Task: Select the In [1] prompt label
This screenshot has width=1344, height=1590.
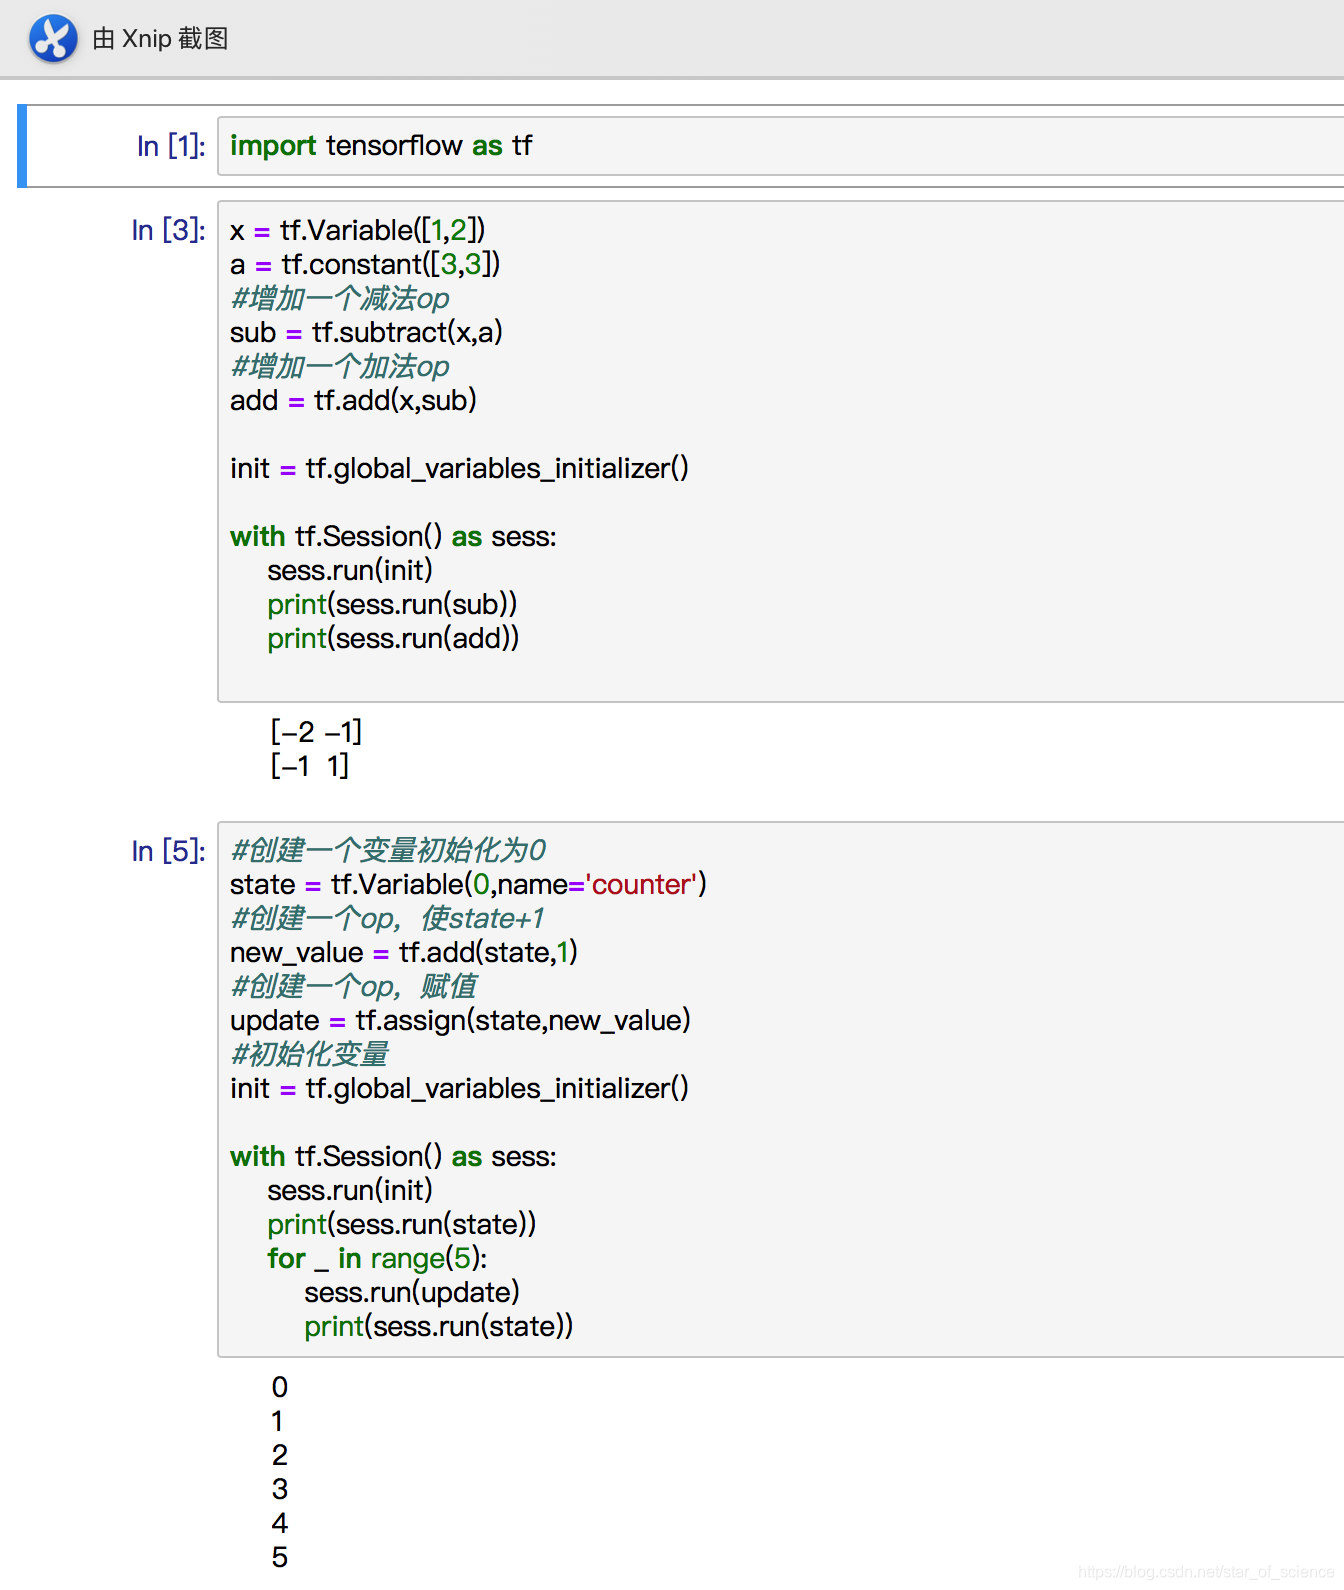Action: click(x=171, y=146)
